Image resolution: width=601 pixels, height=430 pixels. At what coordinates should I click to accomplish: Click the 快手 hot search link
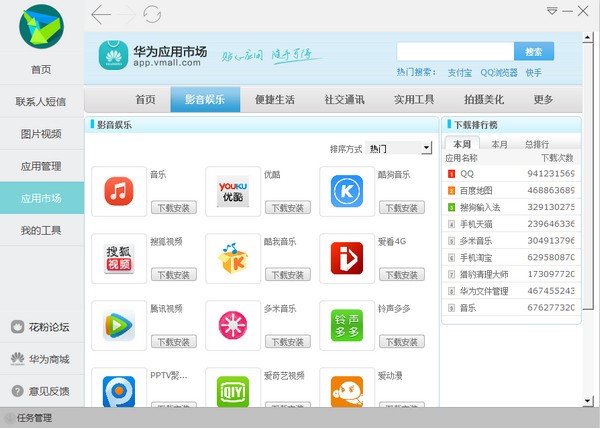pyautogui.click(x=533, y=72)
